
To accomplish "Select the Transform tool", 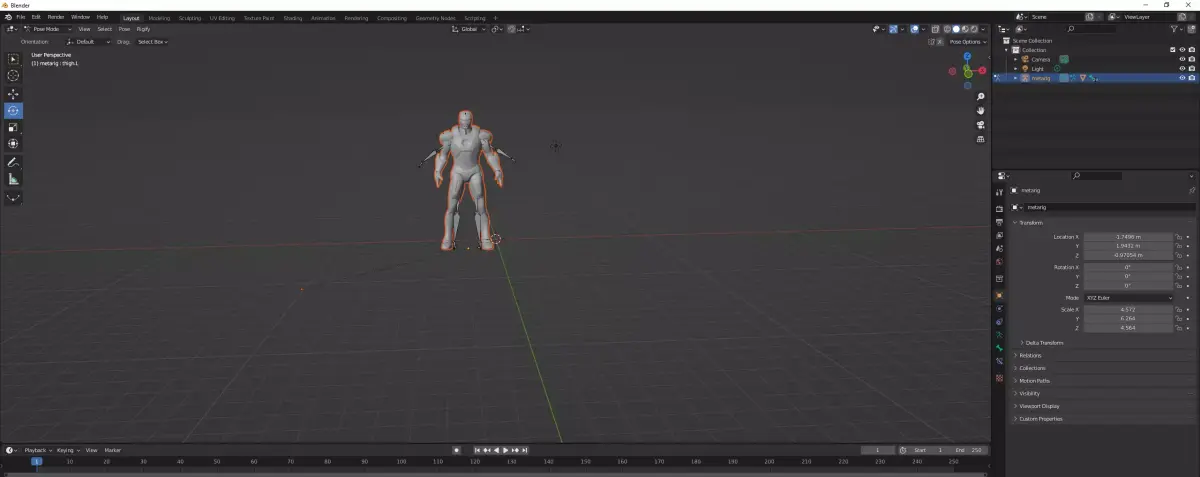I will coord(13,144).
